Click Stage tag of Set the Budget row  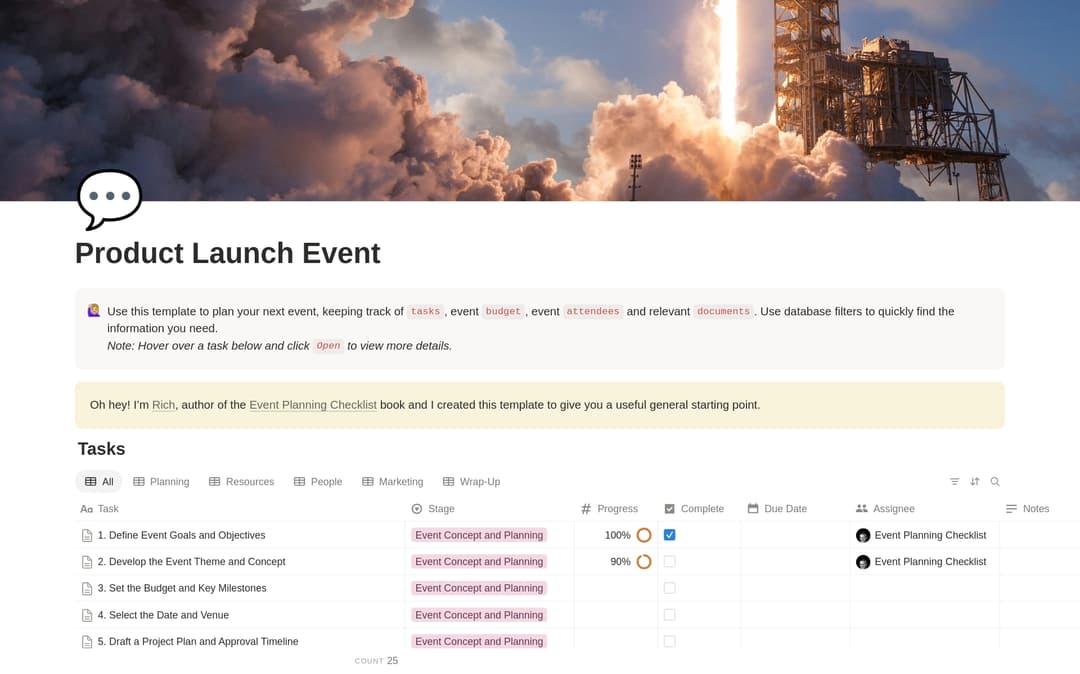479,588
